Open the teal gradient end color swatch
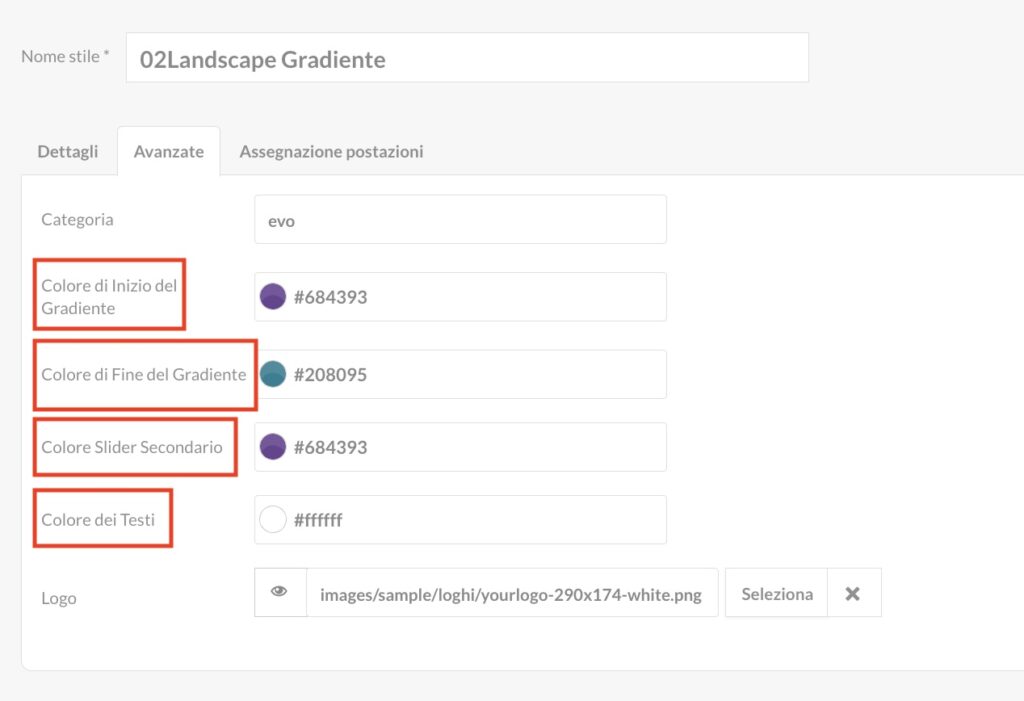Image resolution: width=1024 pixels, height=701 pixels. tap(273, 374)
